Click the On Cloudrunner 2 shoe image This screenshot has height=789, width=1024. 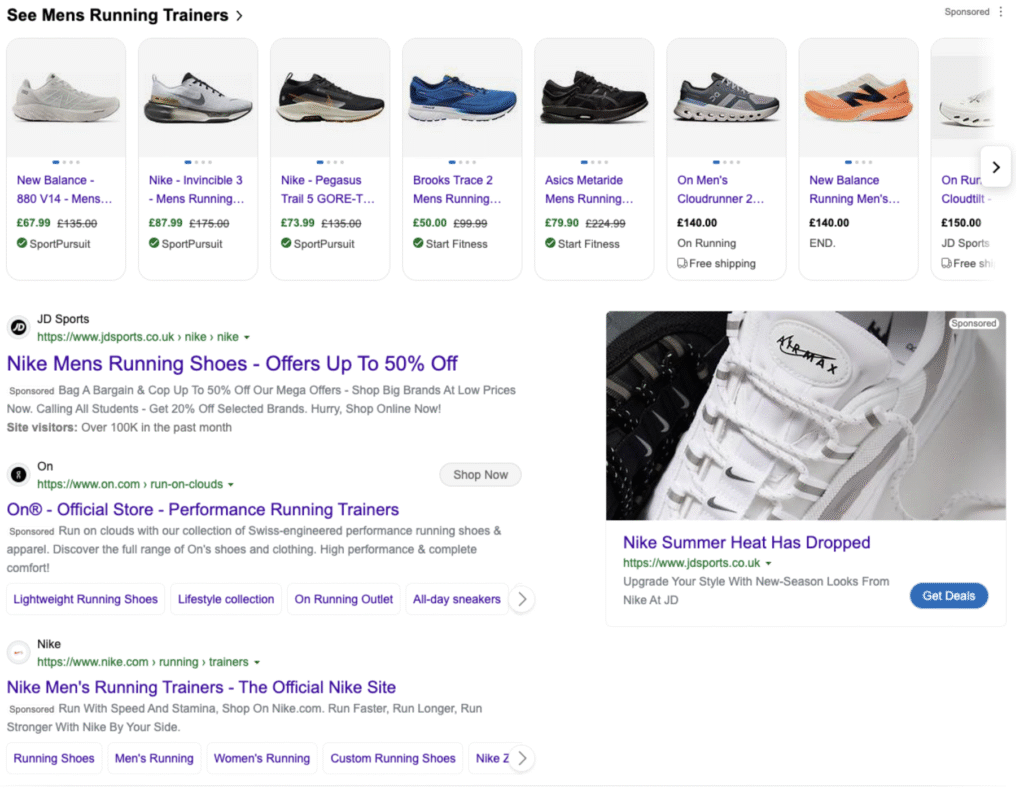coord(726,98)
